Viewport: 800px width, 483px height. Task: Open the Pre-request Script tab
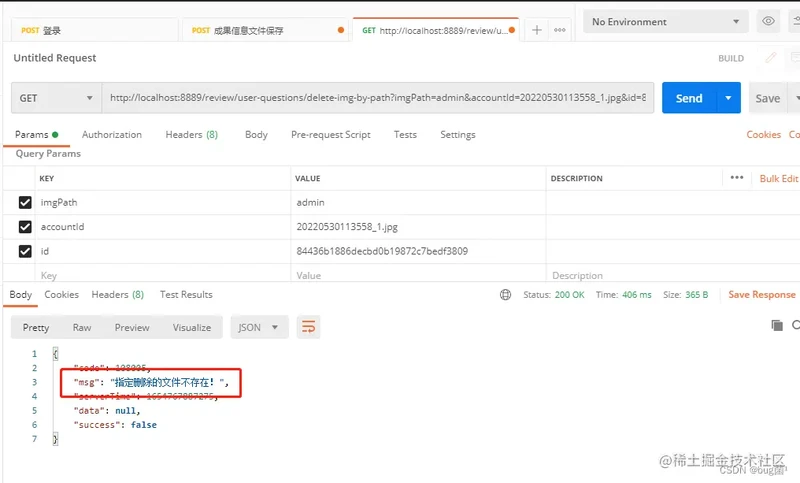point(331,135)
